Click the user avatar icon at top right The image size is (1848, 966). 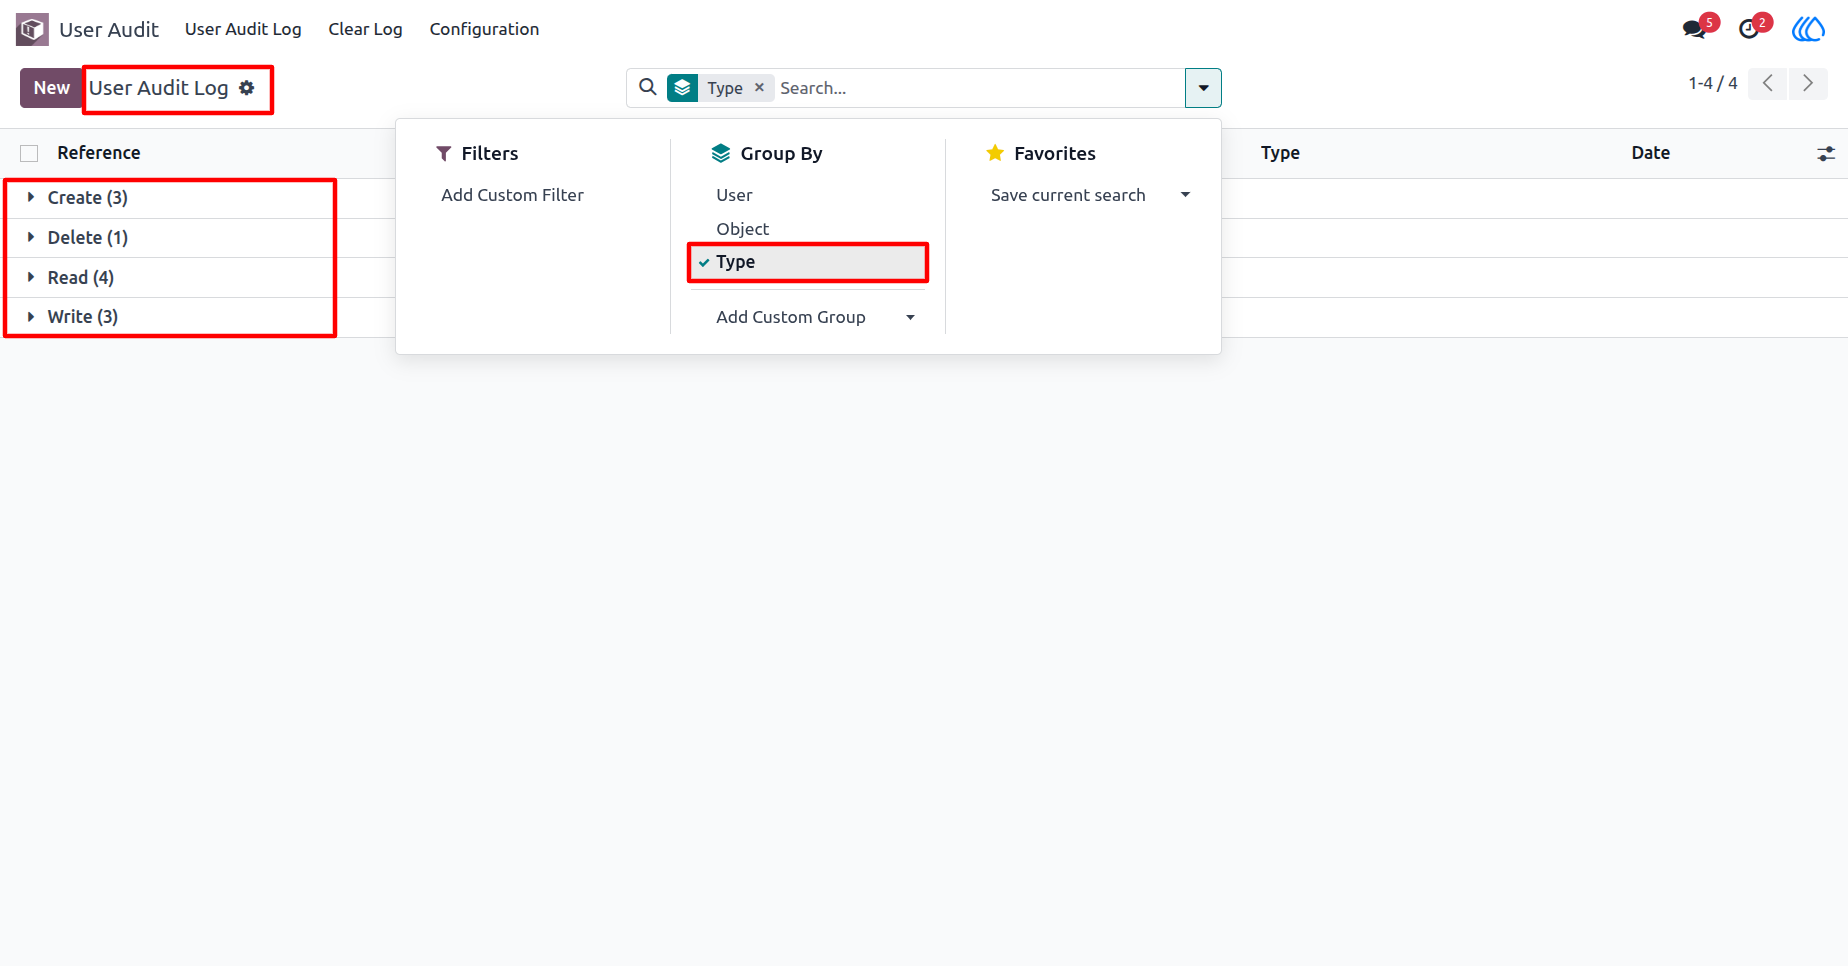coord(1808,29)
